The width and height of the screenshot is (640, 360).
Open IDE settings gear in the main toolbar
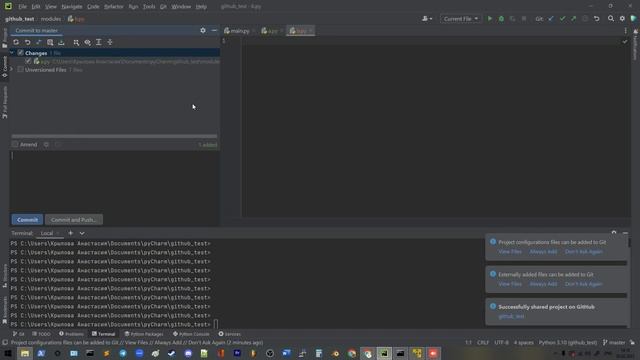click(622, 19)
